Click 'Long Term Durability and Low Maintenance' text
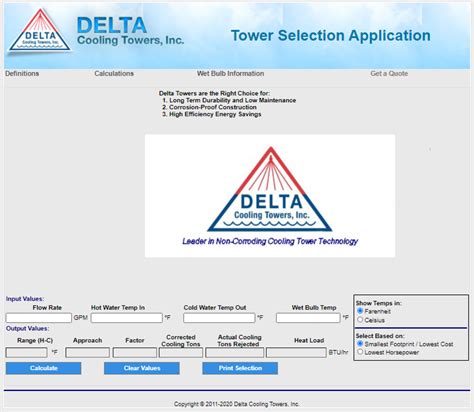 (232, 100)
